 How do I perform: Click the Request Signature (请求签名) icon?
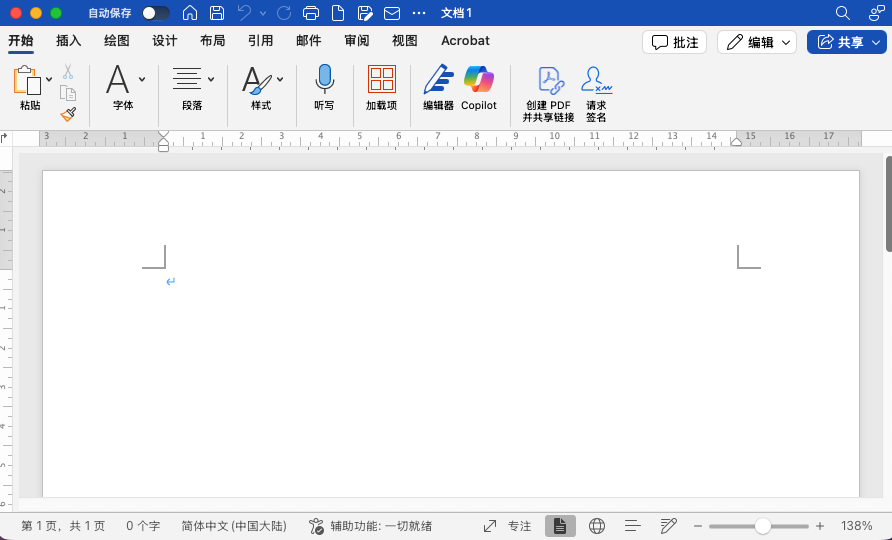[x=596, y=80]
